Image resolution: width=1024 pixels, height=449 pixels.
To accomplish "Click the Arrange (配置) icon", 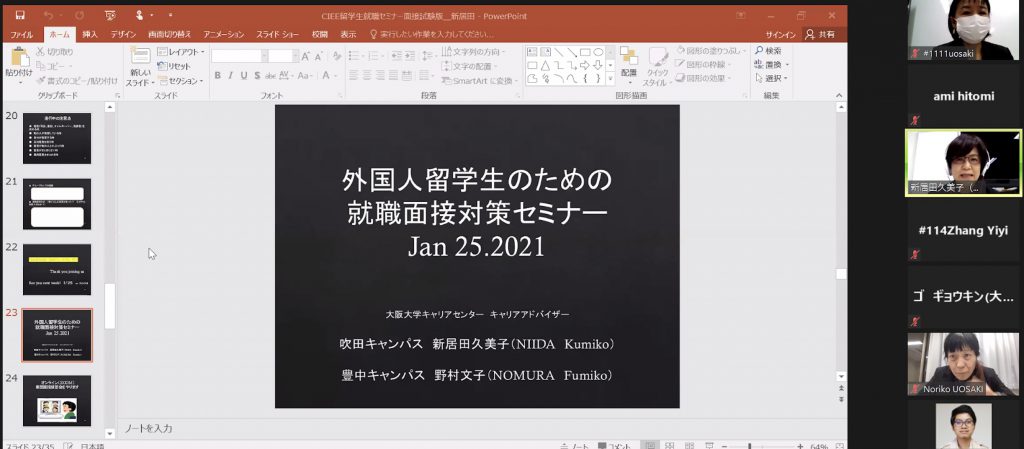I will [628, 58].
